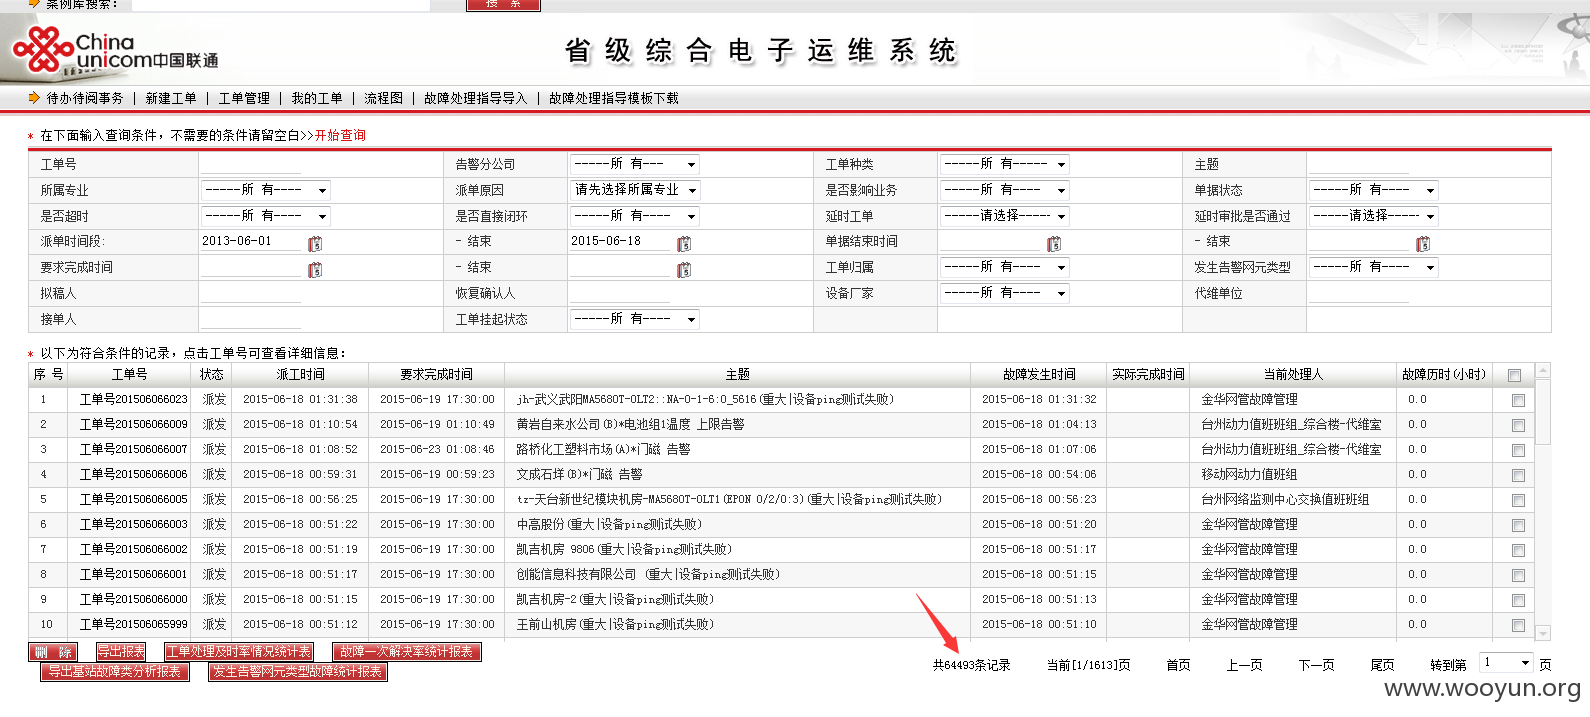Check the box for 工单号201506065999 row

click(x=1518, y=625)
